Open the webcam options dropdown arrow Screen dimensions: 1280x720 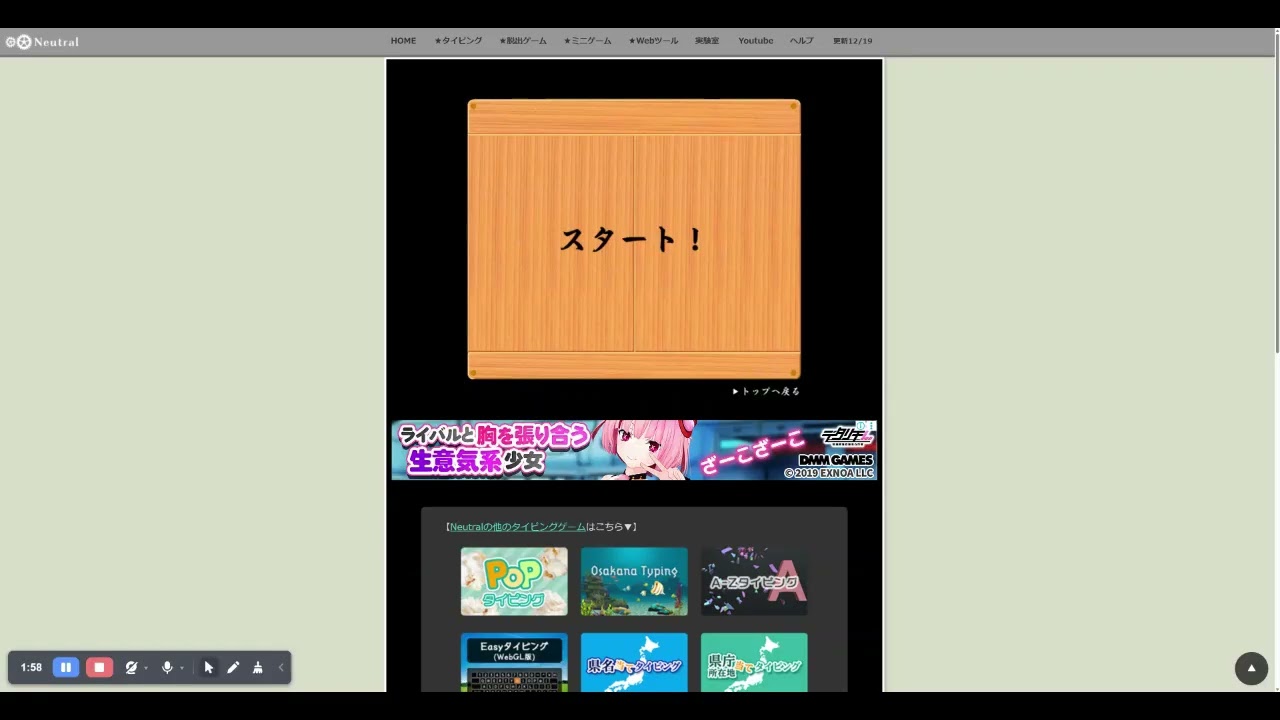pyautogui.click(x=146, y=668)
